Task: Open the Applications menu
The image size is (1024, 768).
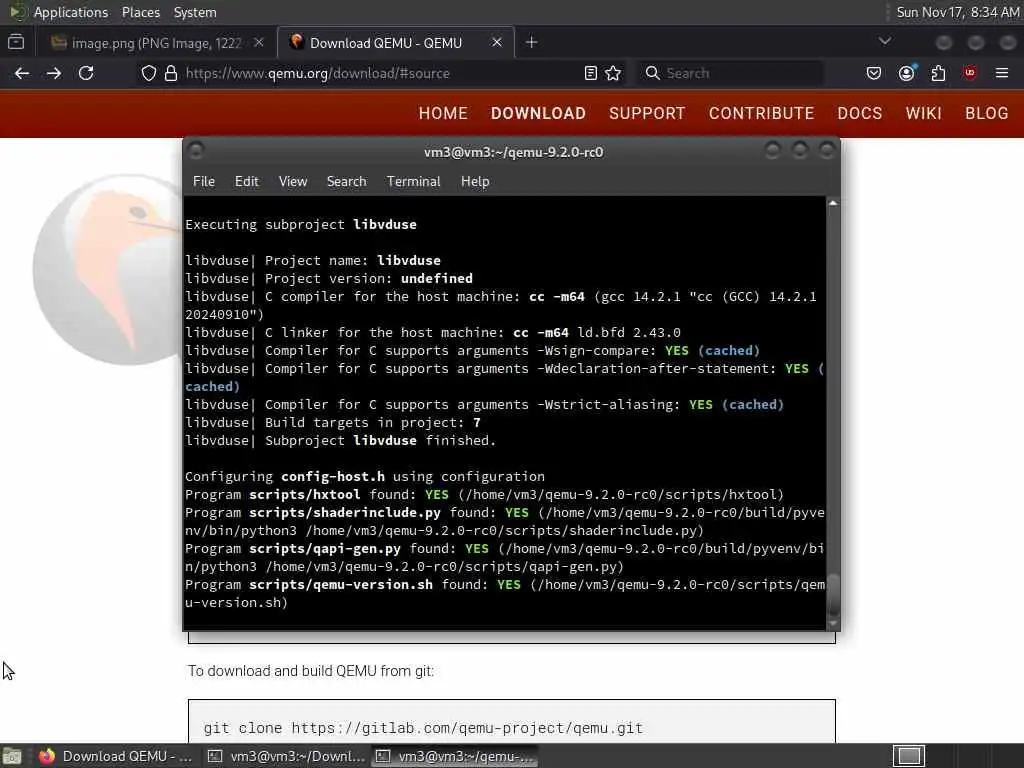Action: tap(71, 12)
